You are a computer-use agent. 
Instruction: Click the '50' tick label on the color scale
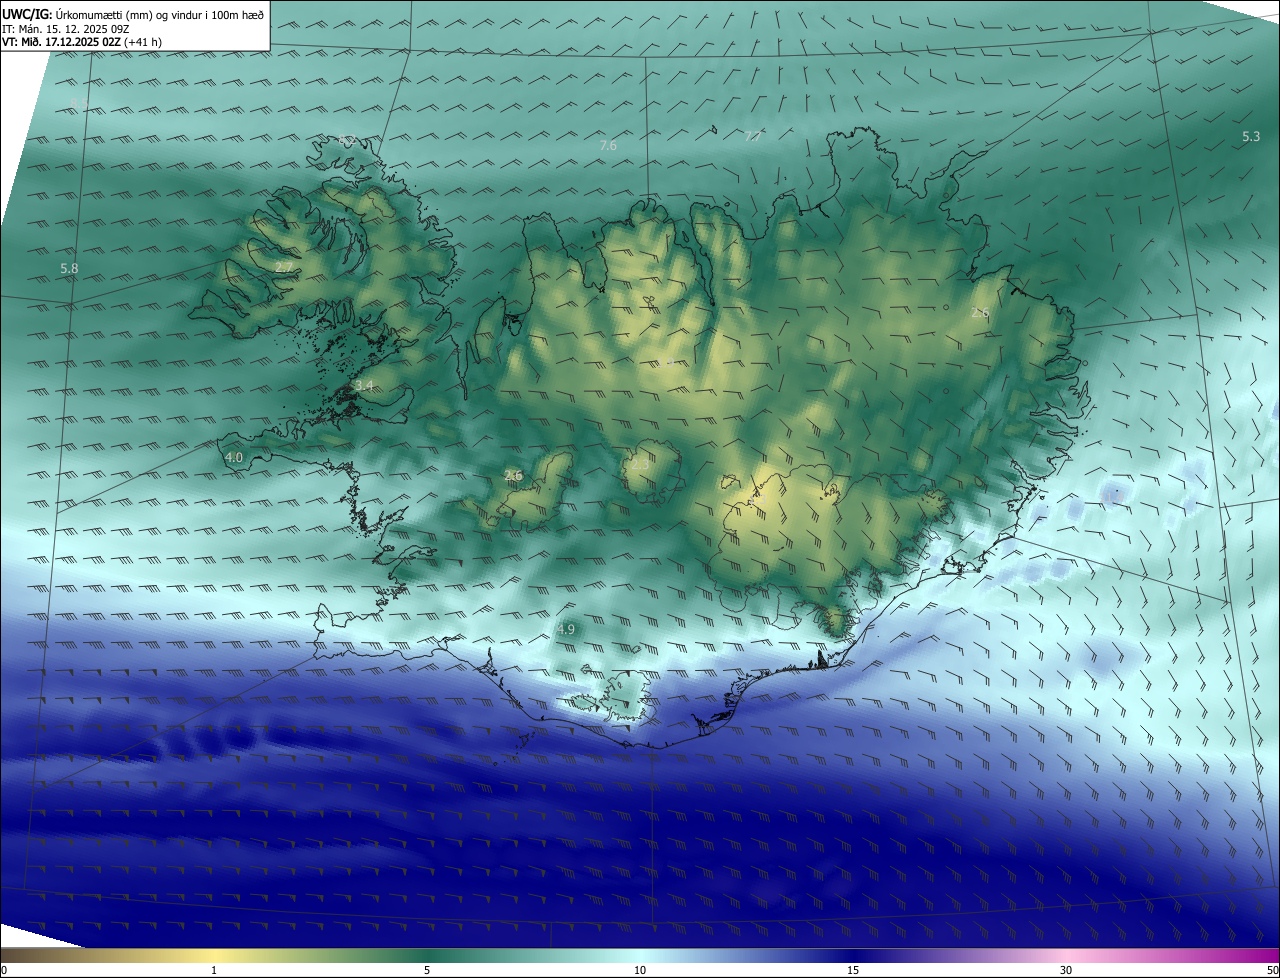coord(1272,970)
